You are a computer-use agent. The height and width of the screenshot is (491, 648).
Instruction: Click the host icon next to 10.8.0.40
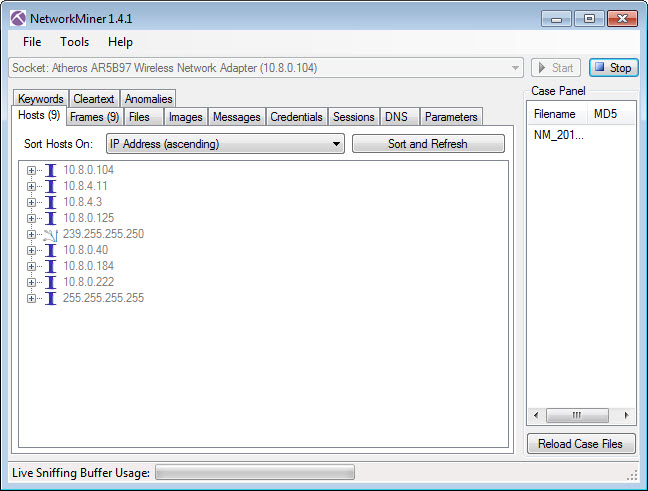[x=51, y=250]
